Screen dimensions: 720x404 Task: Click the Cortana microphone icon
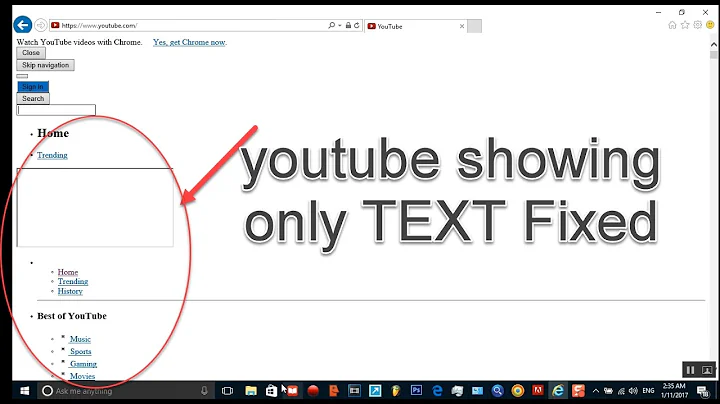[204, 391]
